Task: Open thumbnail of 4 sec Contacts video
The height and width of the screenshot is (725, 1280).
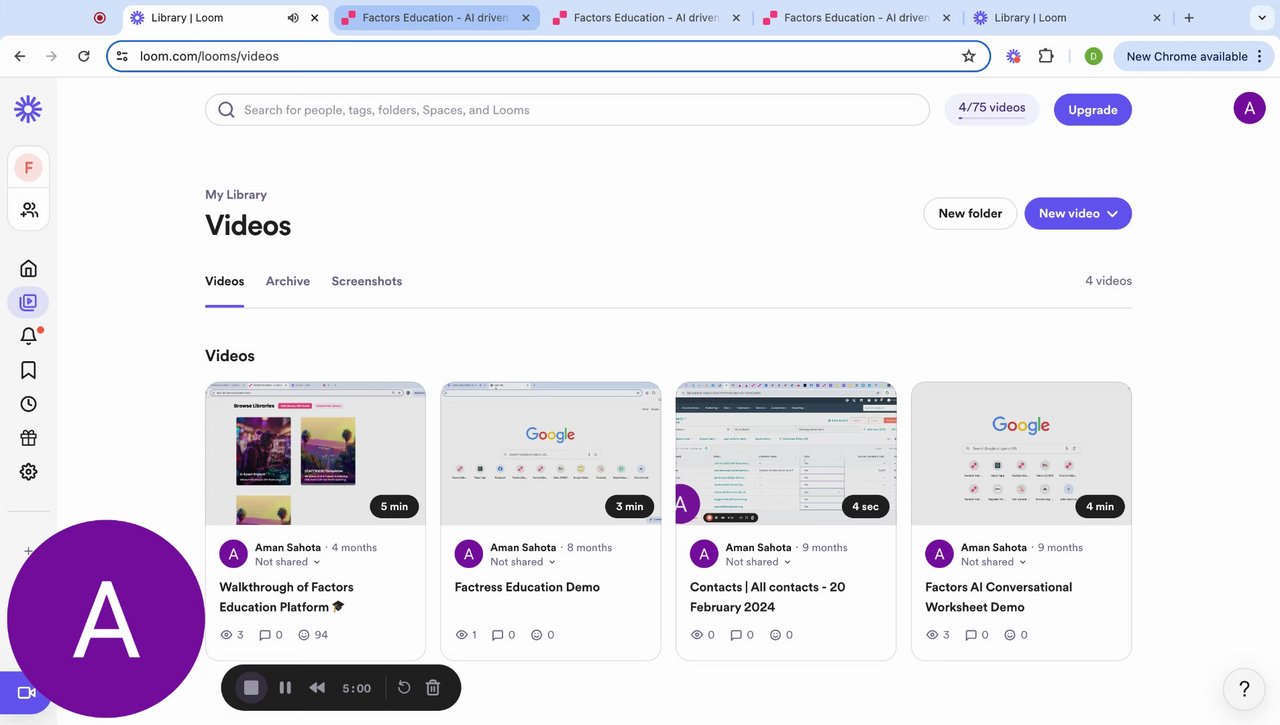Action: (x=786, y=453)
